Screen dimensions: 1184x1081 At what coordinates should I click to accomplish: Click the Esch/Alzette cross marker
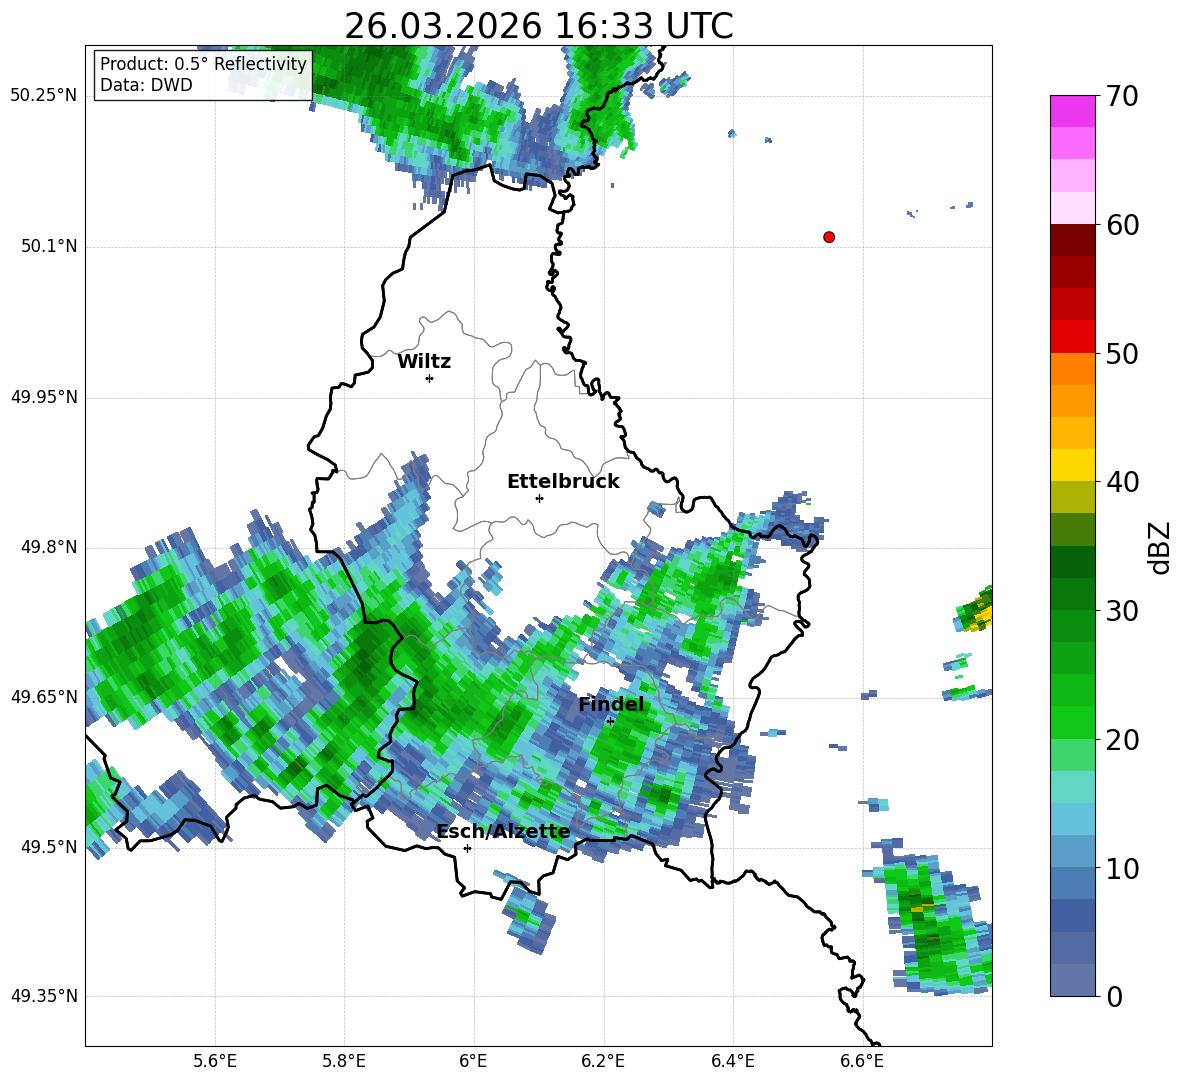point(467,848)
